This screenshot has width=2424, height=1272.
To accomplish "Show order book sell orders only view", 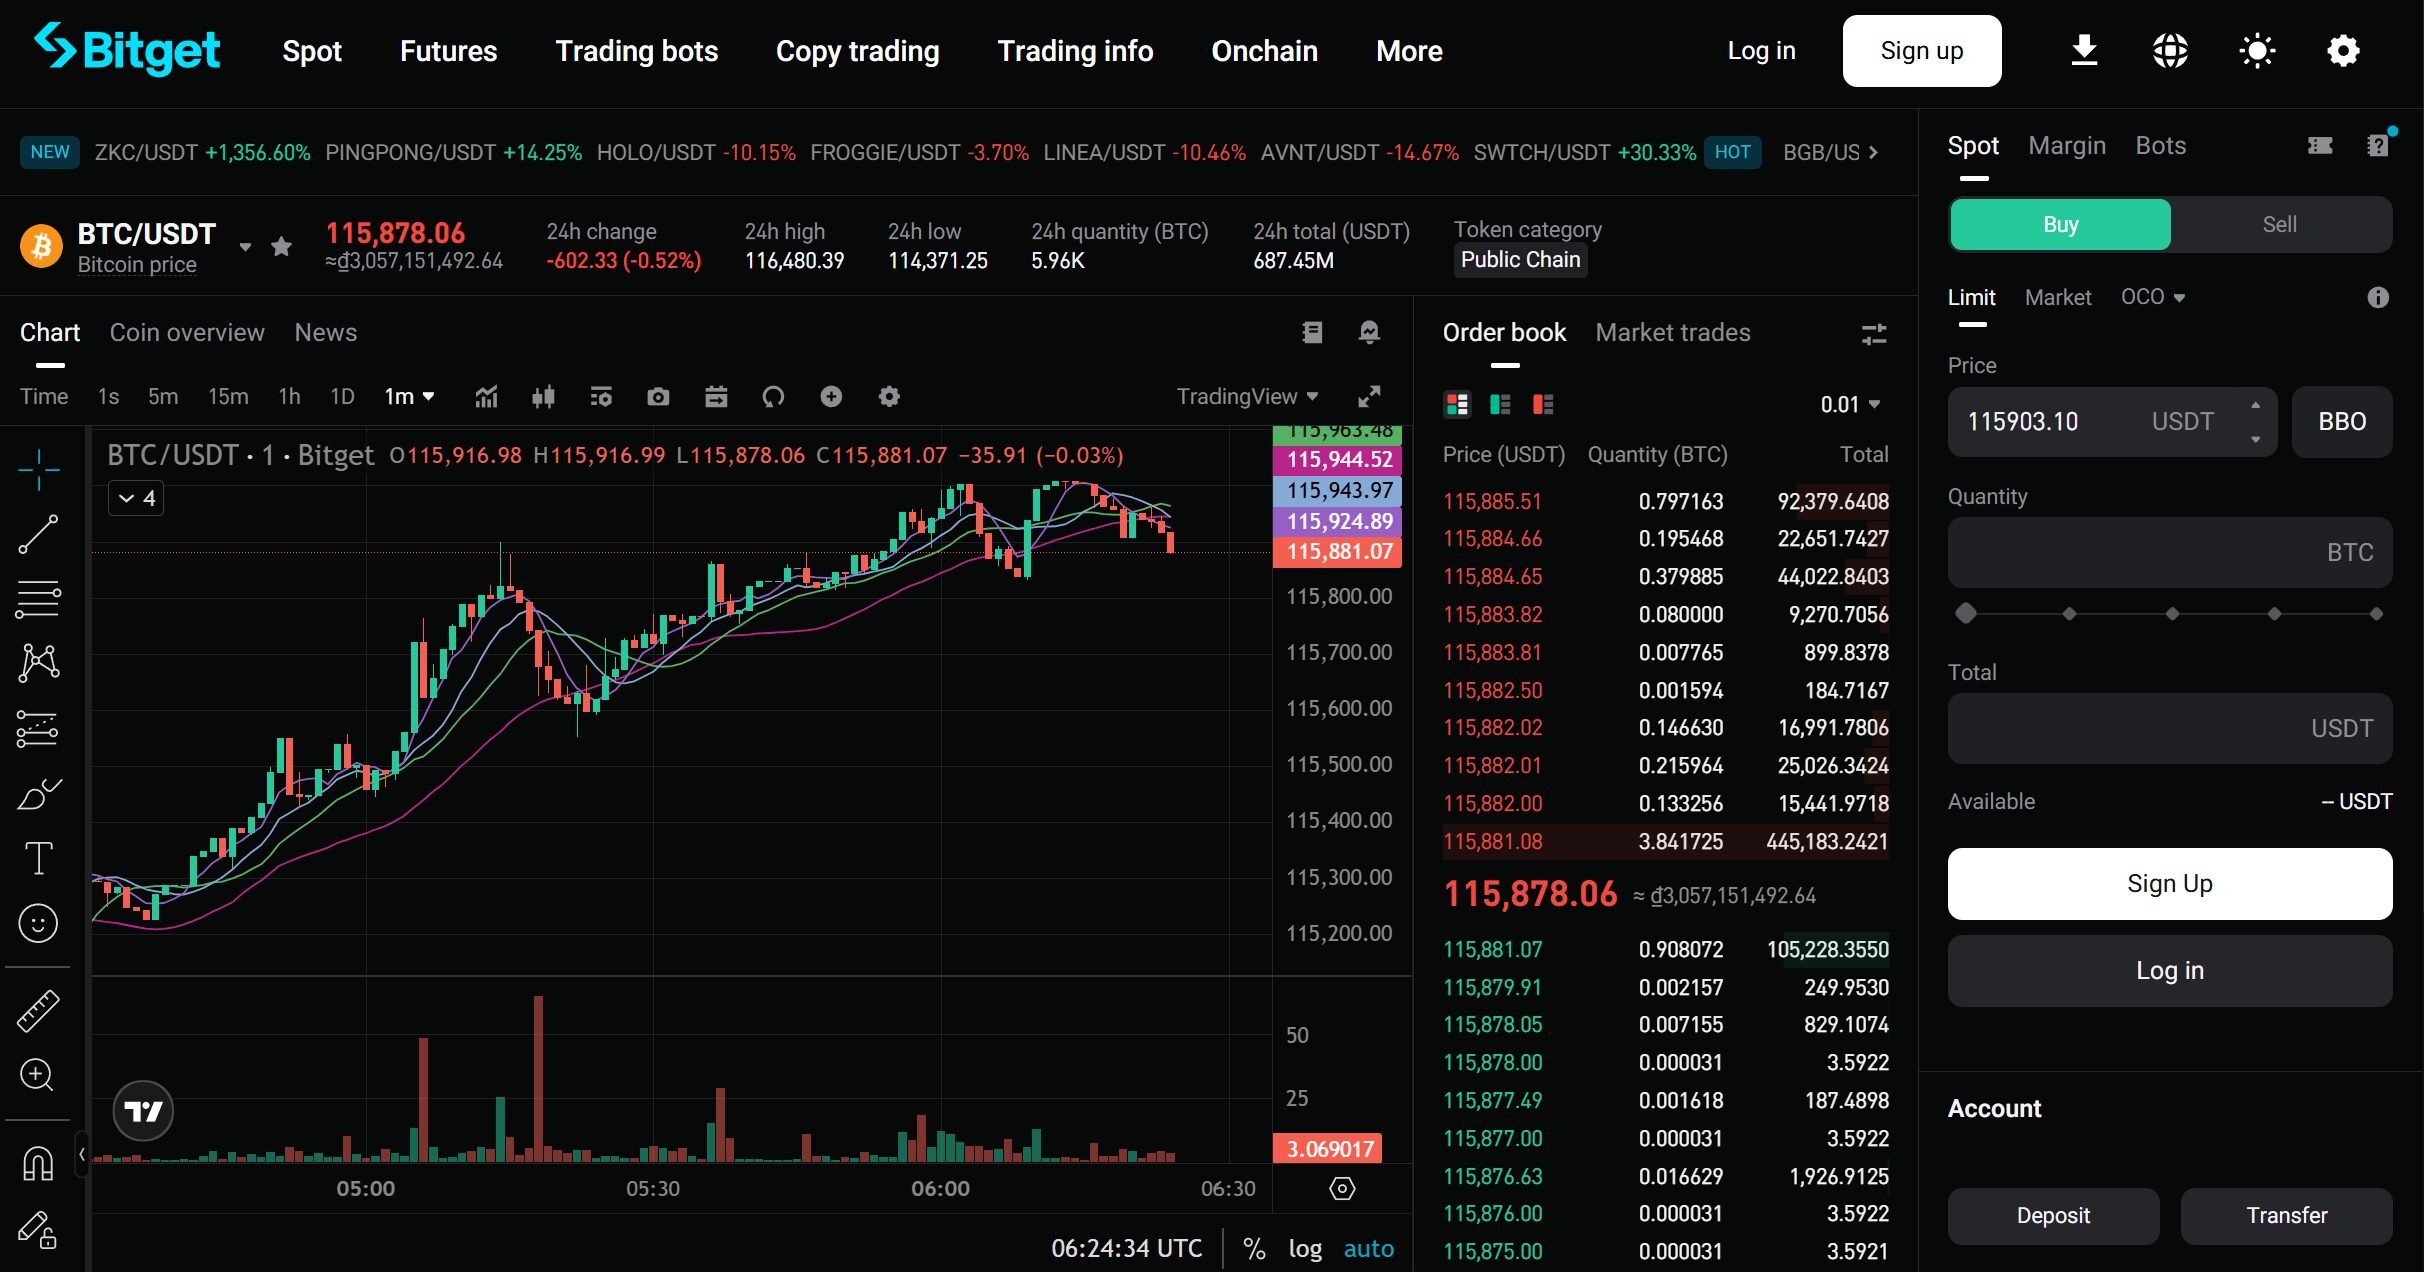I will pyautogui.click(x=1543, y=404).
